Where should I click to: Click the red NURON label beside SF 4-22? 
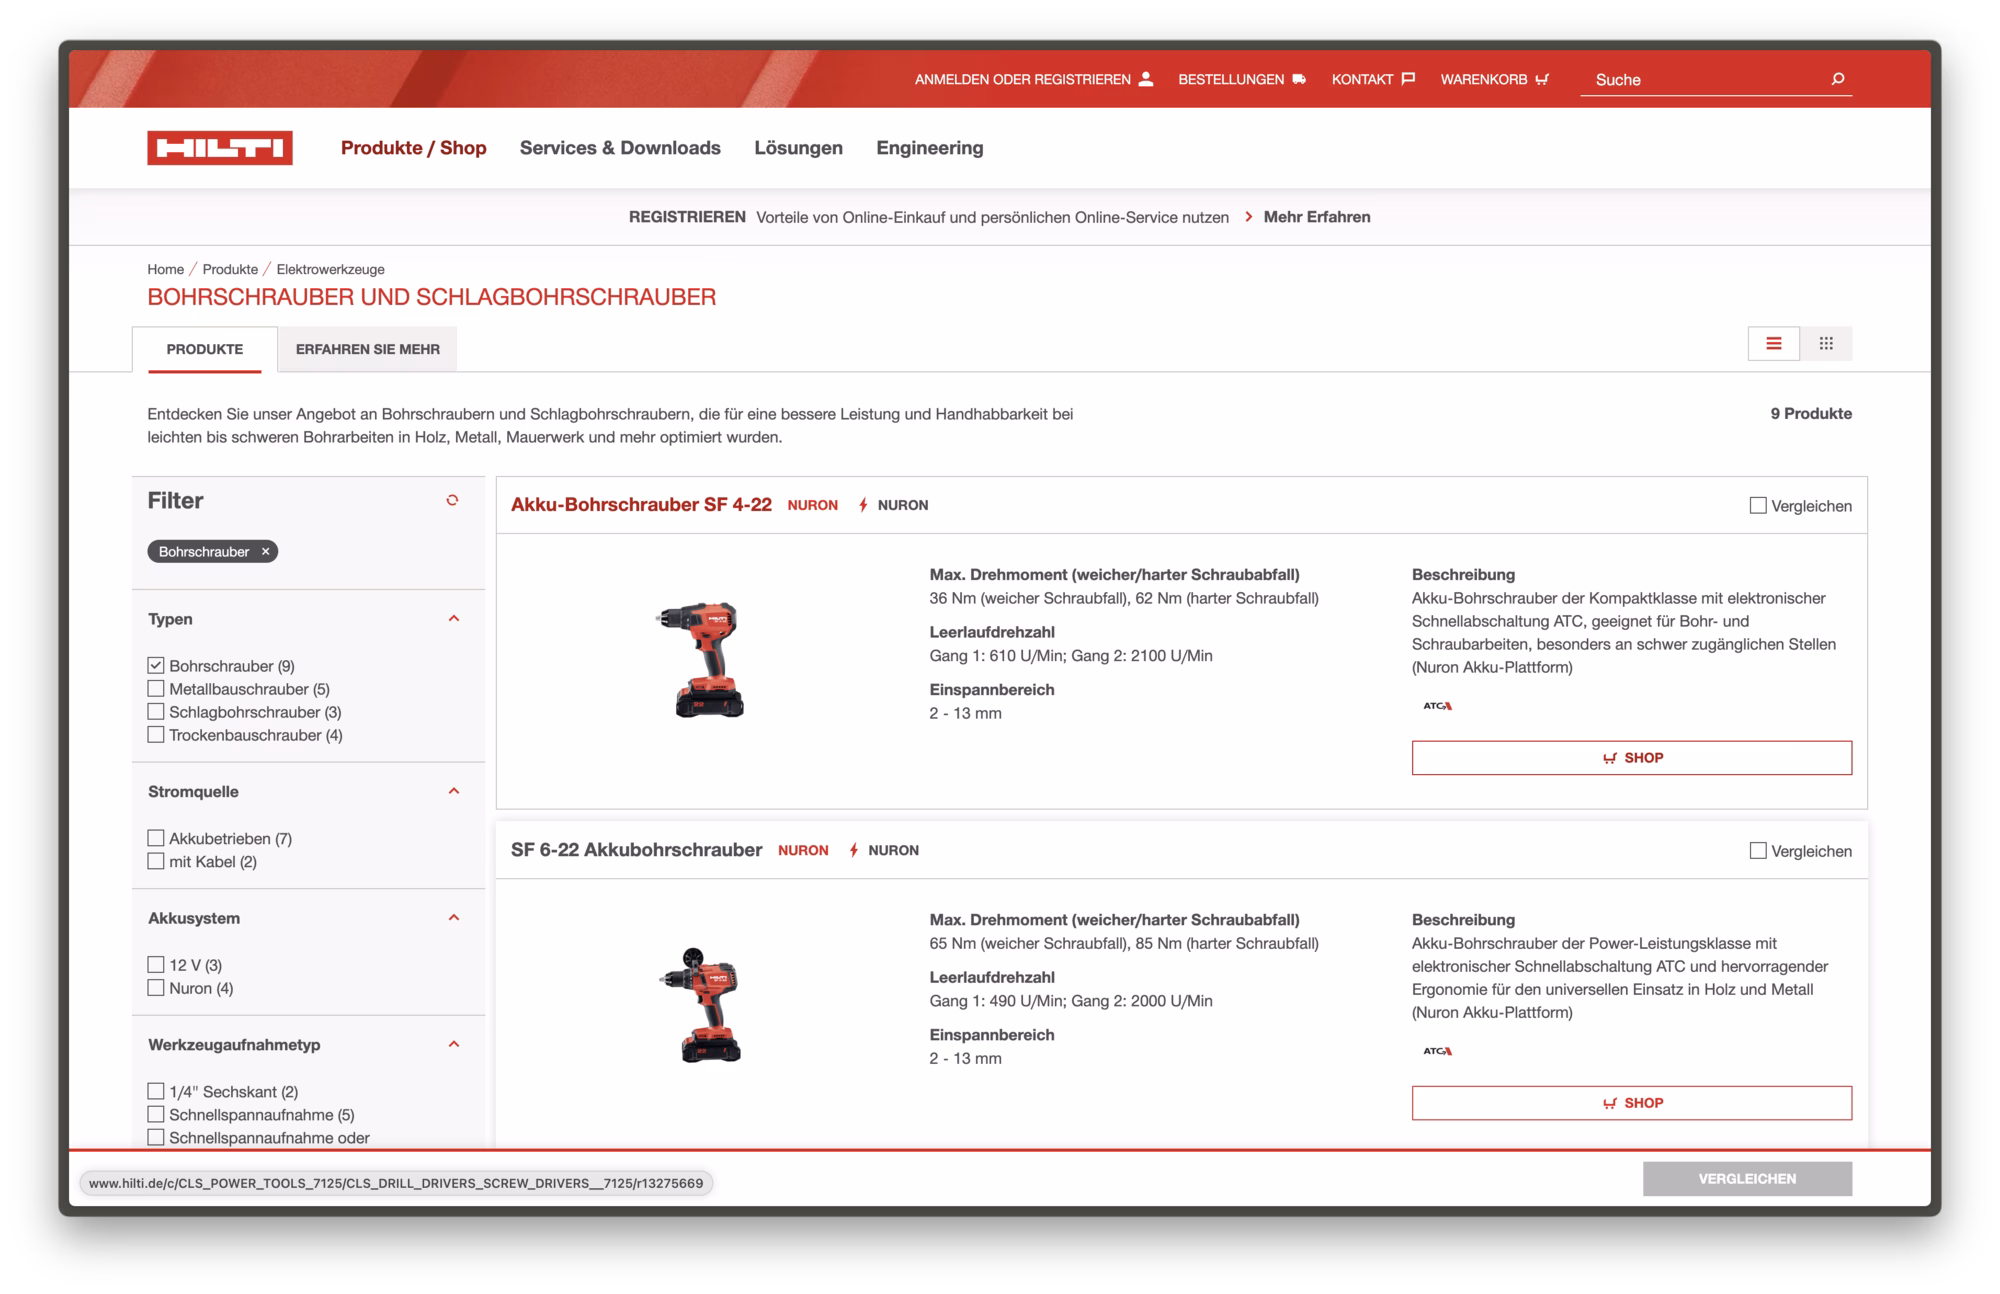812,505
